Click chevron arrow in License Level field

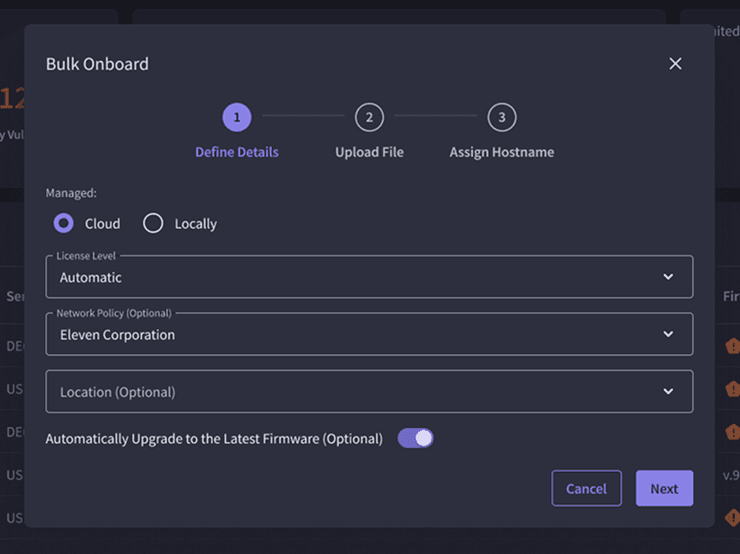(668, 277)
